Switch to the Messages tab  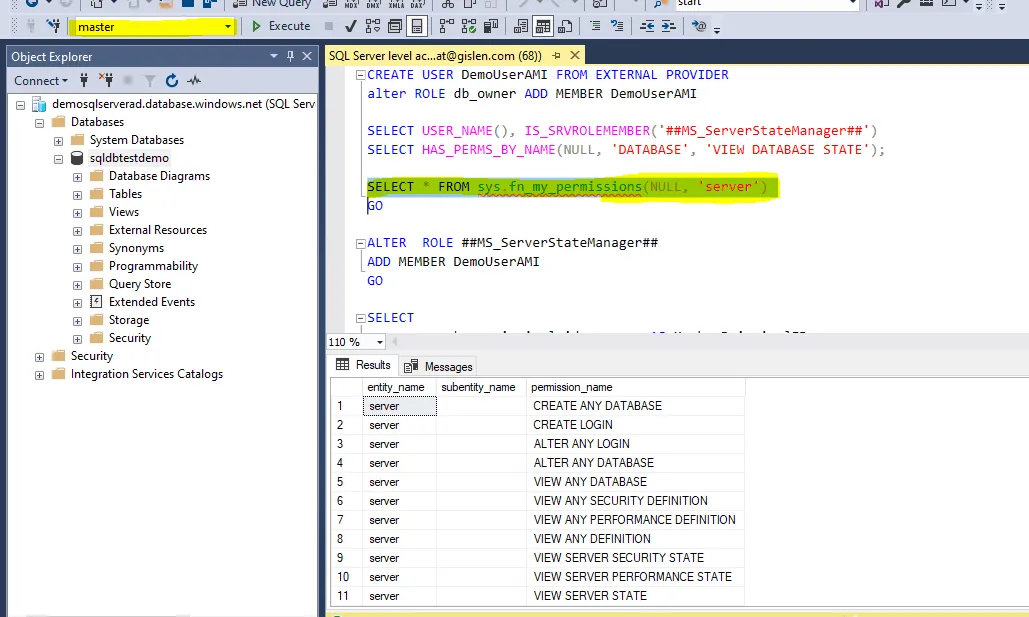tap(438, 366)
